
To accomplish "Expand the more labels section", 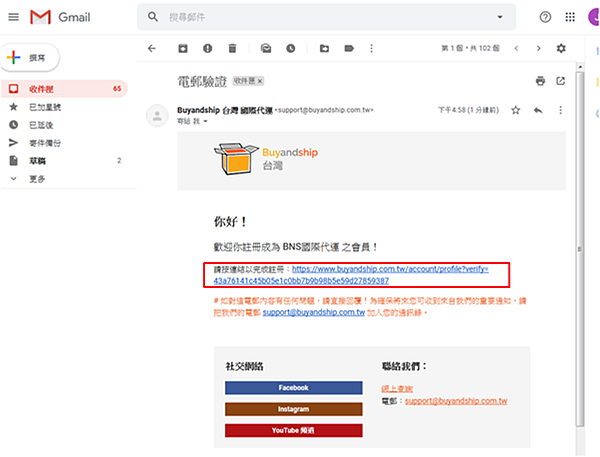I will coord(37,178).
